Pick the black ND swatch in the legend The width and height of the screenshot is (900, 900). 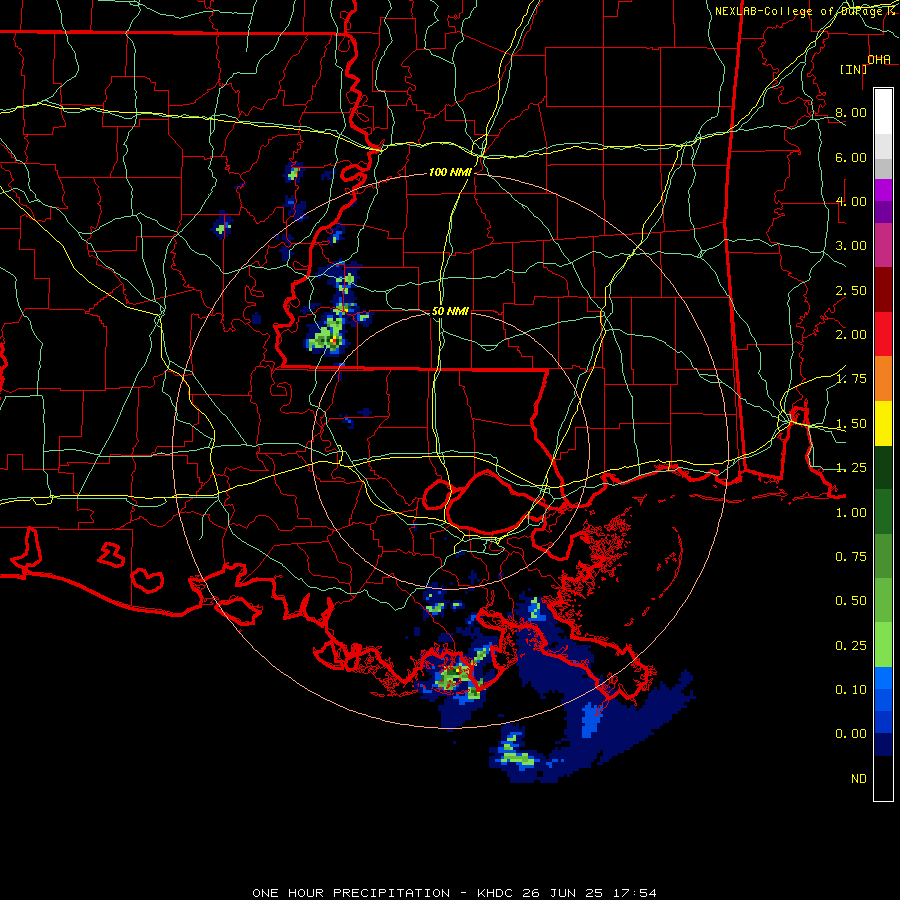tap(883, 778)
